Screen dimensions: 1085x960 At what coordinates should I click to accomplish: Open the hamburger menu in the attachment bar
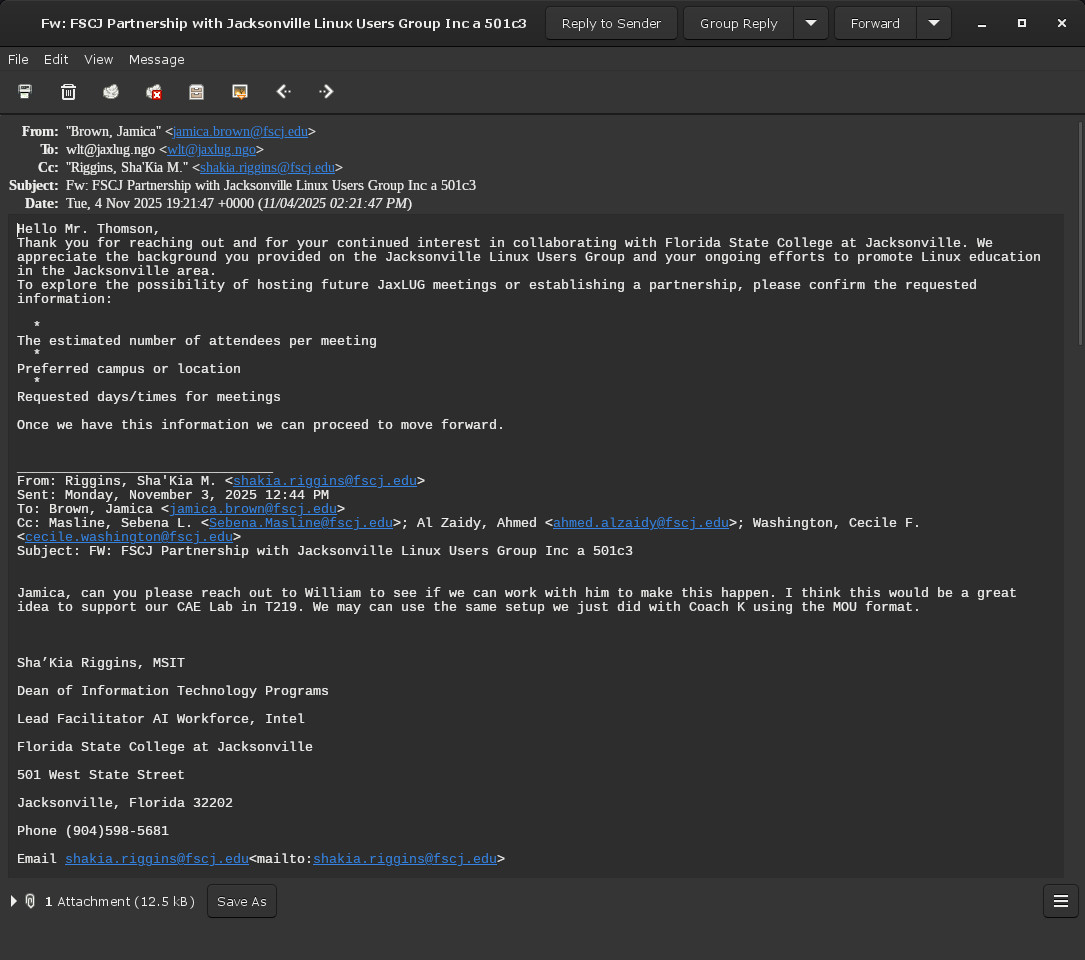click(1060, 901)
